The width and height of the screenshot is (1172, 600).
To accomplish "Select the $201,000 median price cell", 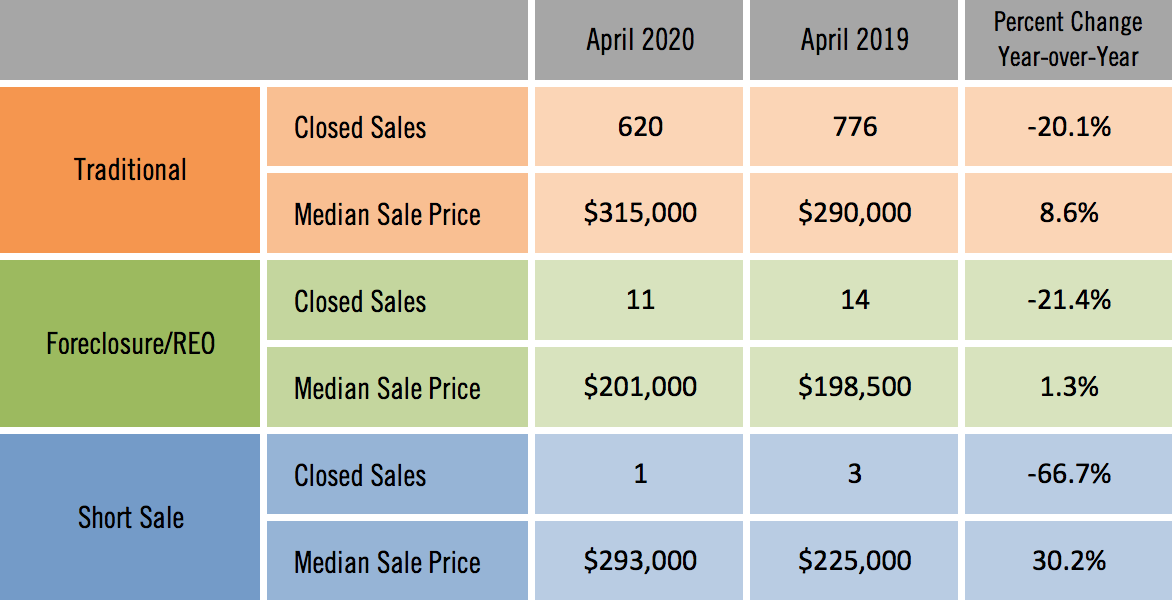I will pos(640,387).
